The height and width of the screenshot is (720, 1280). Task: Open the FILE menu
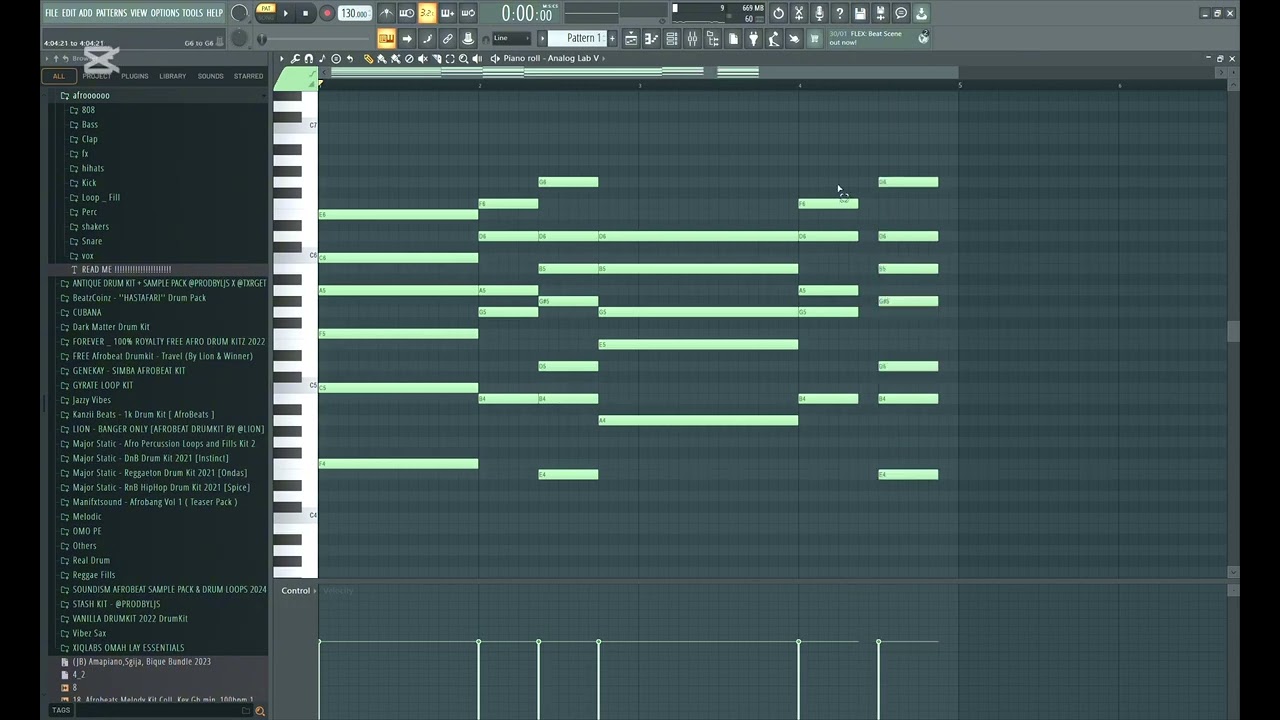coord(52,13)
